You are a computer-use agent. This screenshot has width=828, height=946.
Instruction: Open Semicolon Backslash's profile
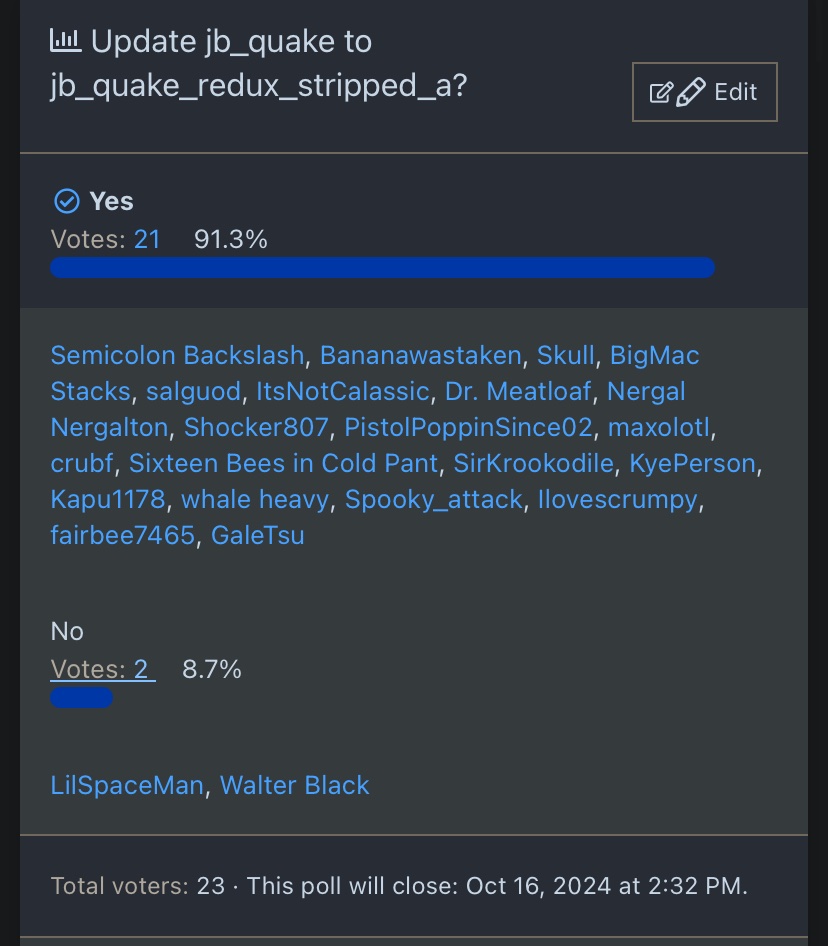coord(177,356)
